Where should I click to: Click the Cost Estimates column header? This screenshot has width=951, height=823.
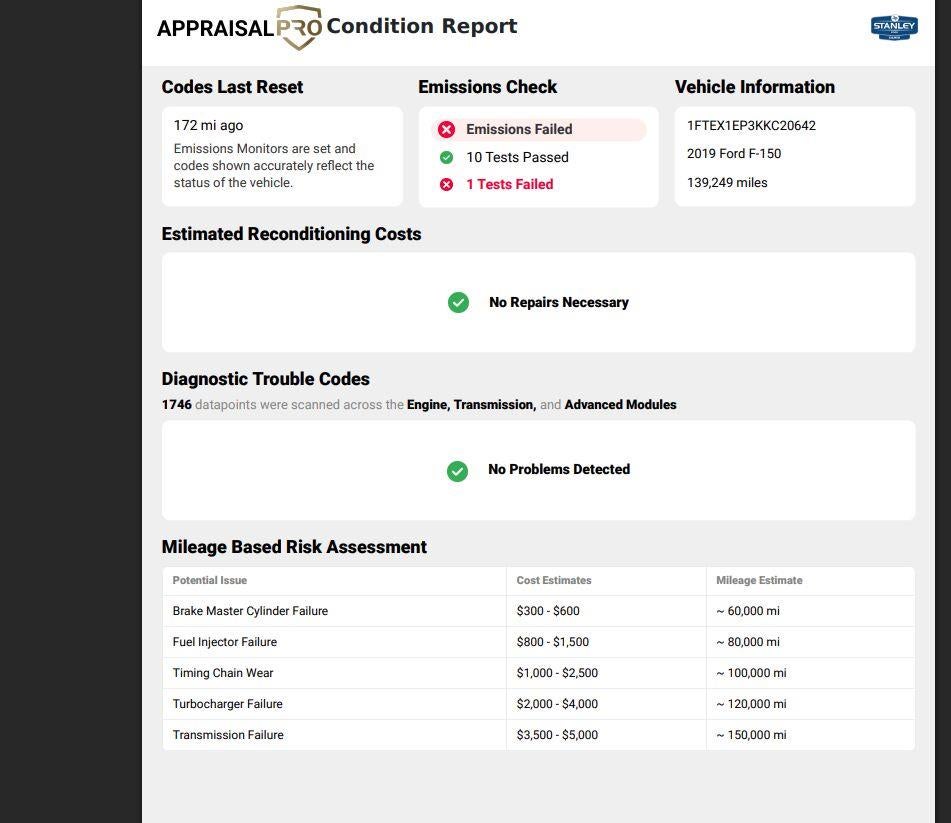554,580
